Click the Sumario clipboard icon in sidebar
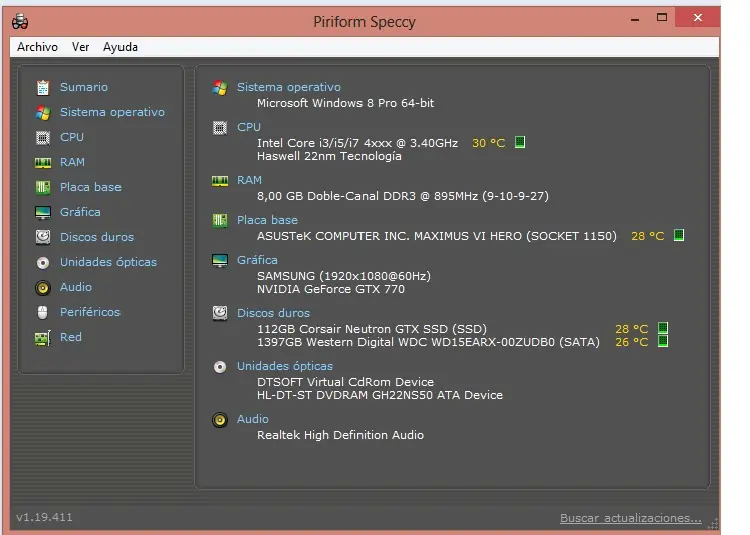 [43, 87]
